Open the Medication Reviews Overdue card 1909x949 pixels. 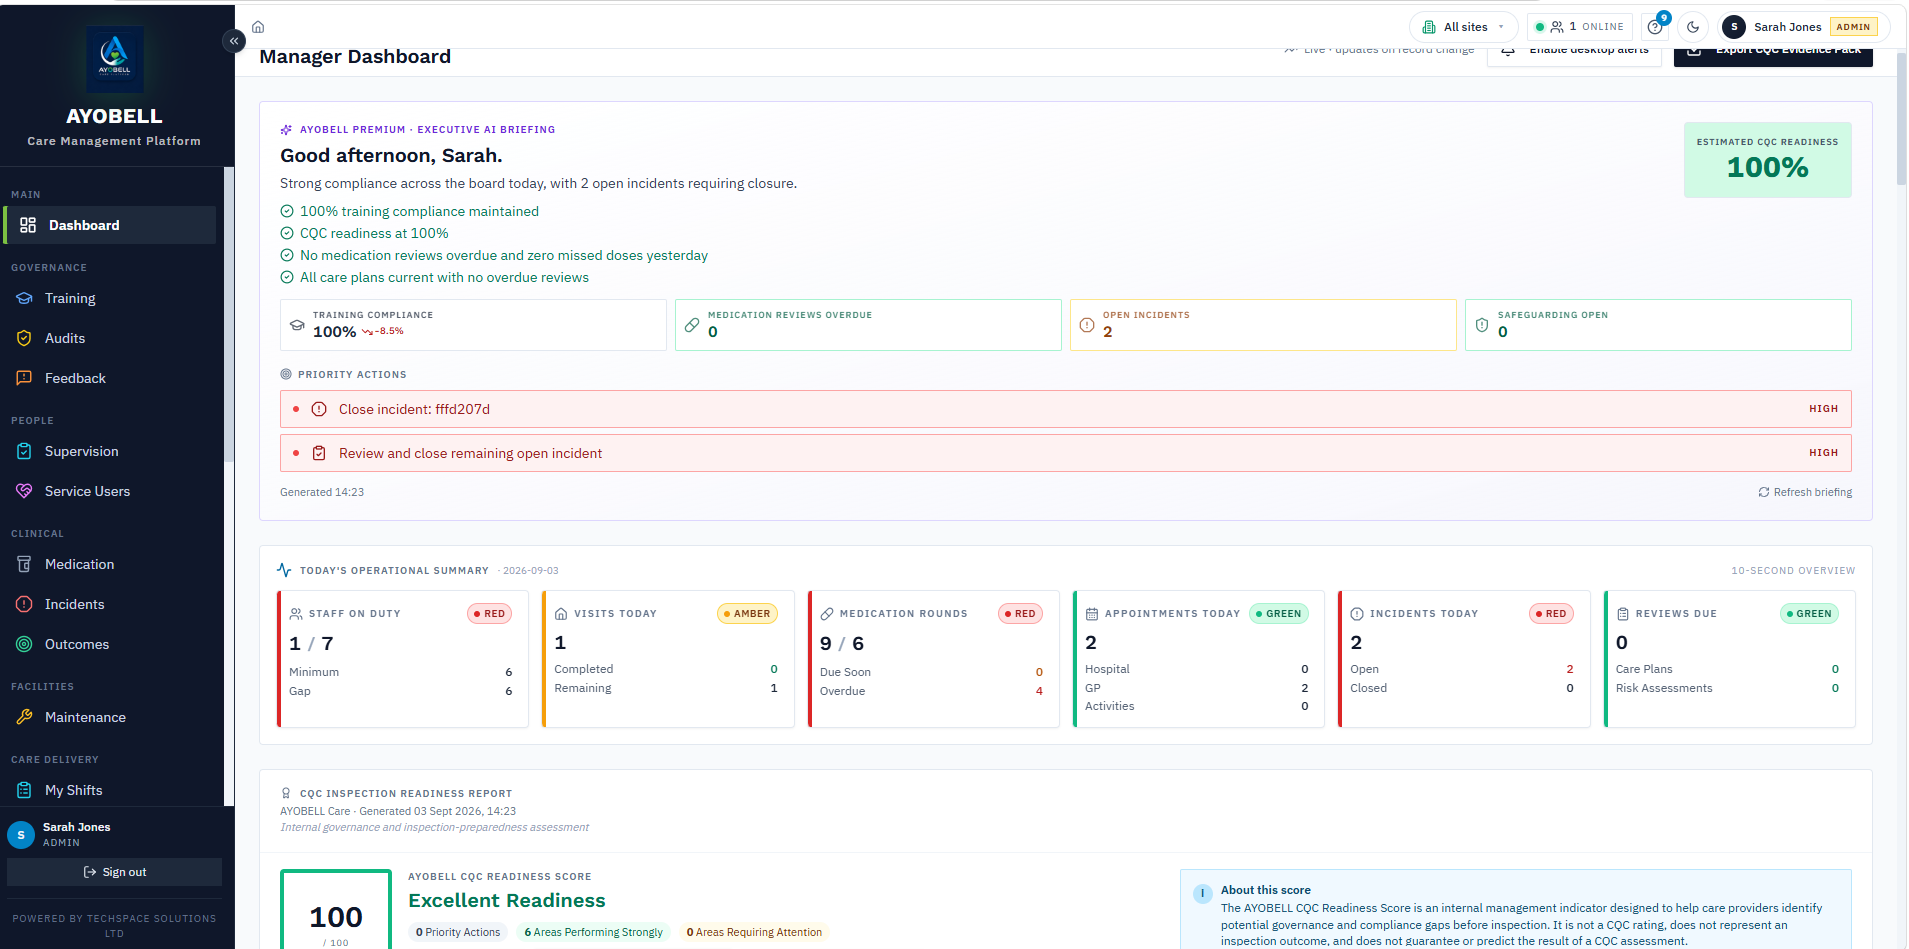(868, 325)
